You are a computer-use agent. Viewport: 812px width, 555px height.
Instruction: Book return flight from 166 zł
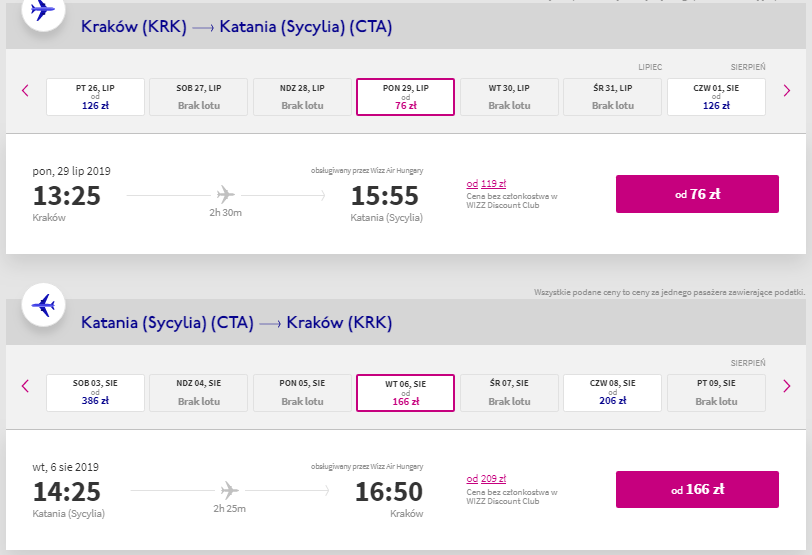(697, 489)
